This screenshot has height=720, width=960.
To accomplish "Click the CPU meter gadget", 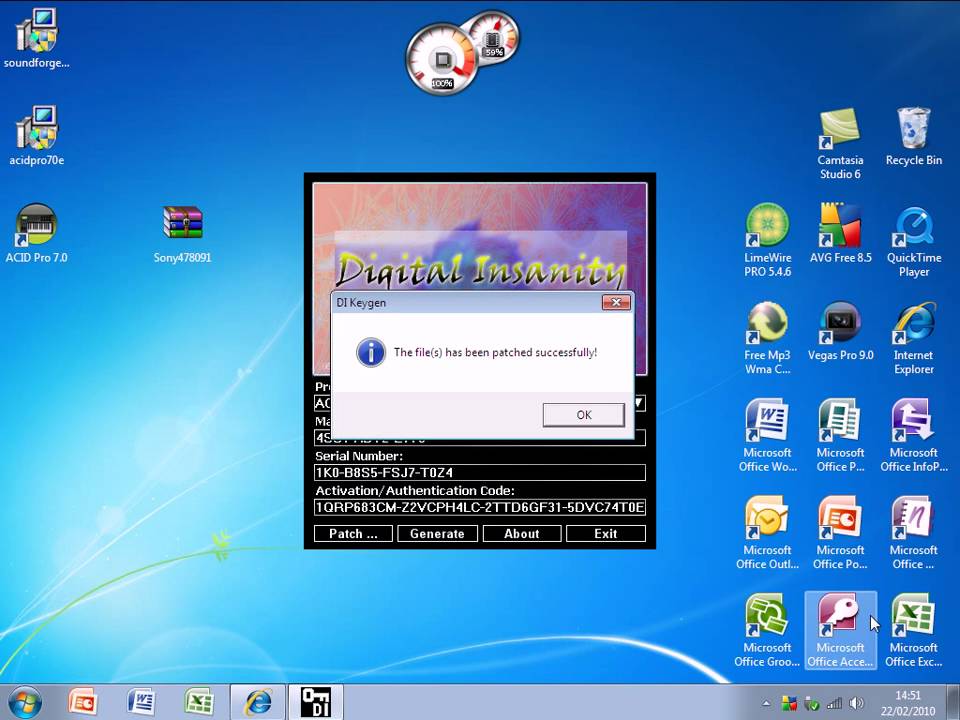I will pyautogui.click(x=442, y=59).
